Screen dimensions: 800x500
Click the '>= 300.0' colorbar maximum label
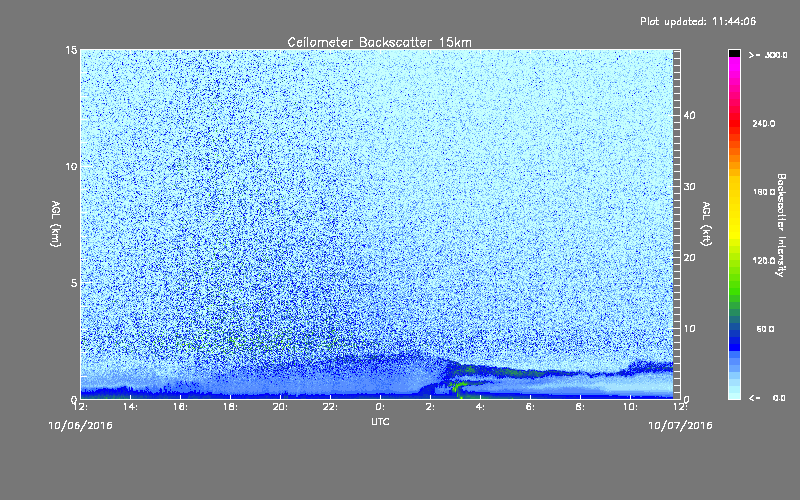point(768,55)
